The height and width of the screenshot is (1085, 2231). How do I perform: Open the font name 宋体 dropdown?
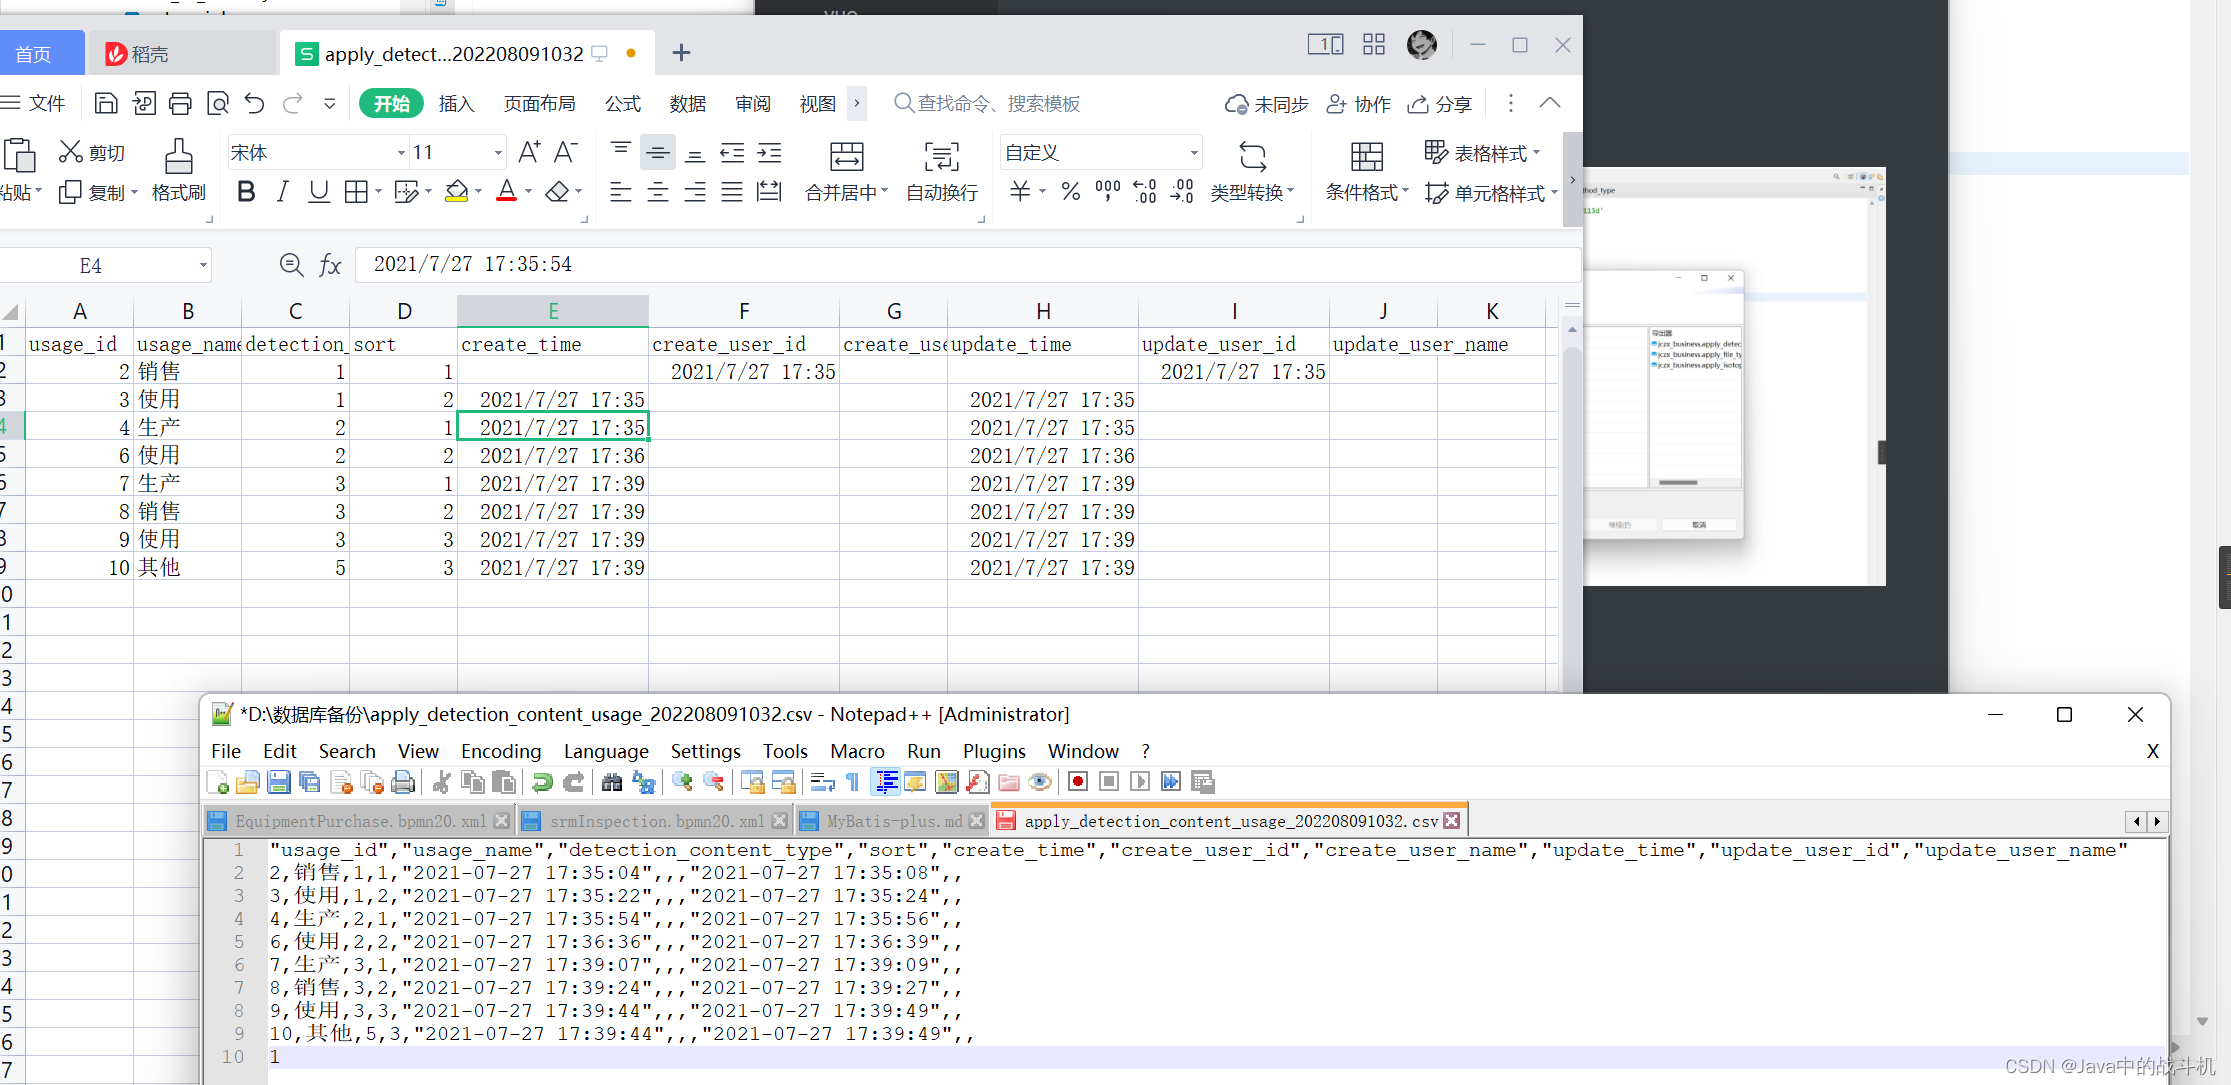[x=401, y=153]
